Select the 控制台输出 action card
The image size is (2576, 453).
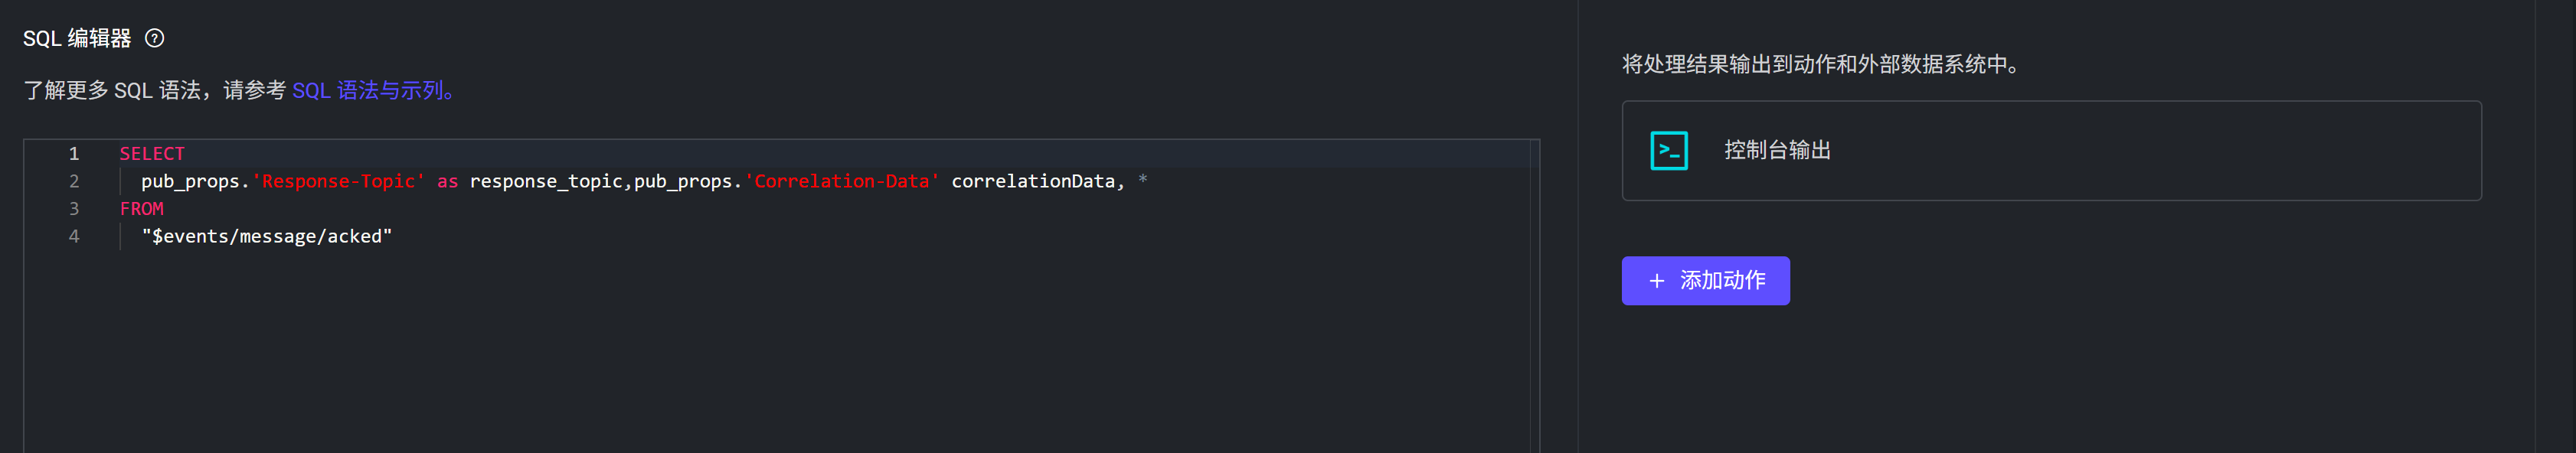2050,151
